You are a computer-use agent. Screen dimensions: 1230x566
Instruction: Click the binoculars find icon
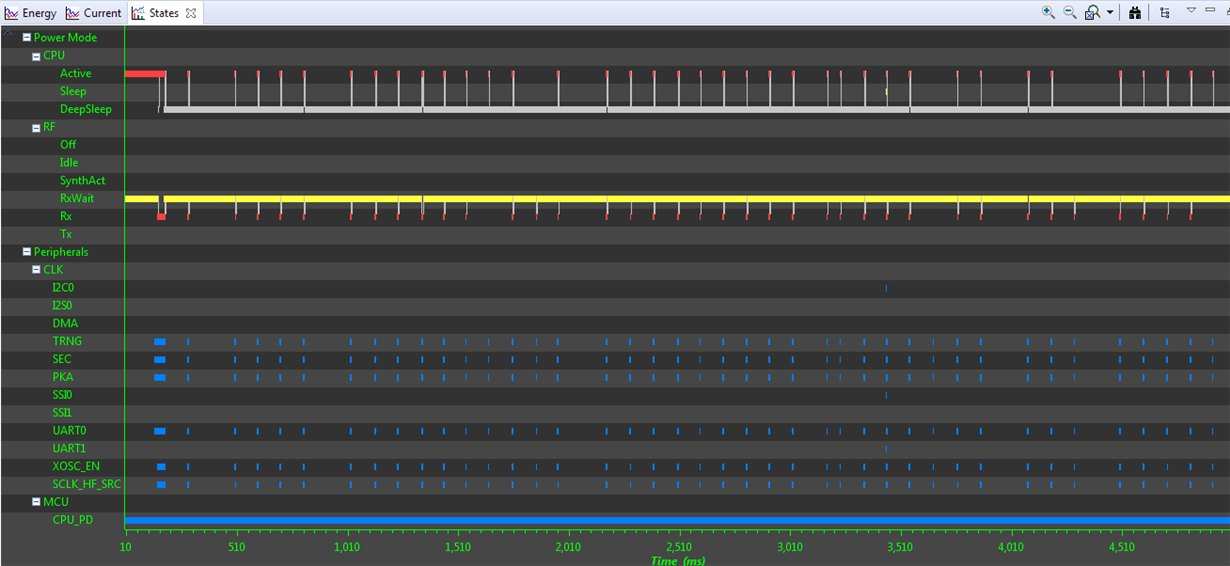click(x=1135, y=13)
